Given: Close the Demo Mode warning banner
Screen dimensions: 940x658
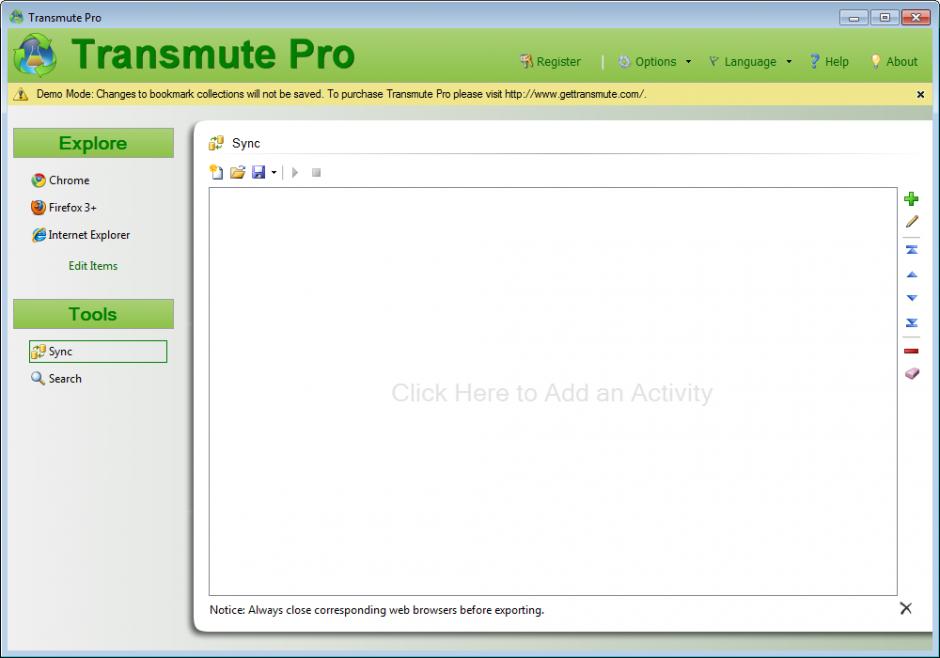Looking at the screenshot, I should click(x=920, y=95).
